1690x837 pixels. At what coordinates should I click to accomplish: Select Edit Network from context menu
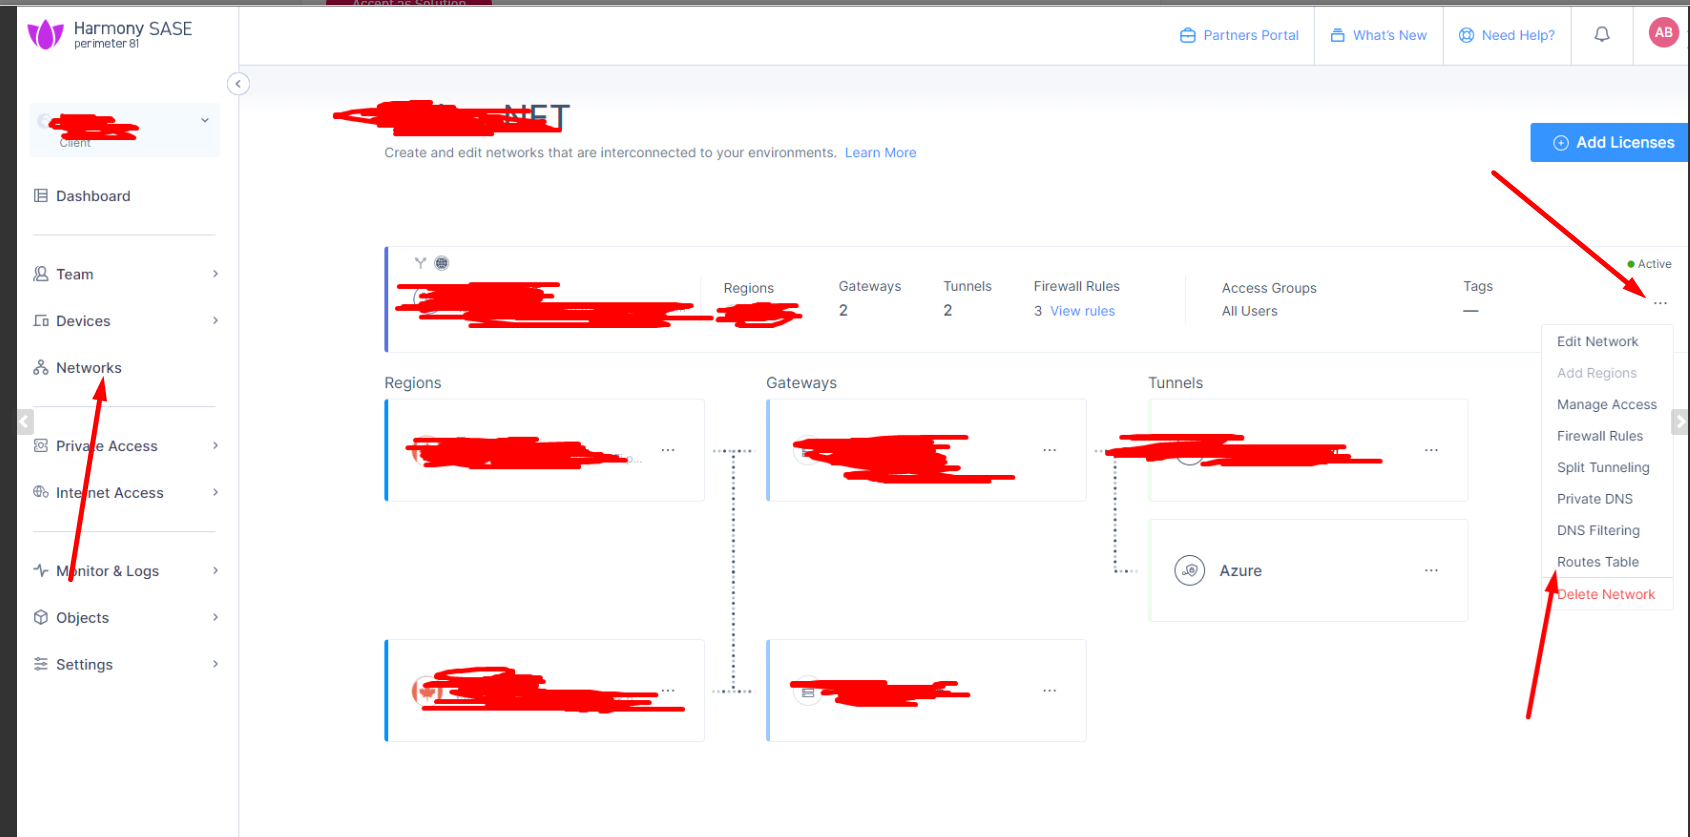[x=1597, y=342]
